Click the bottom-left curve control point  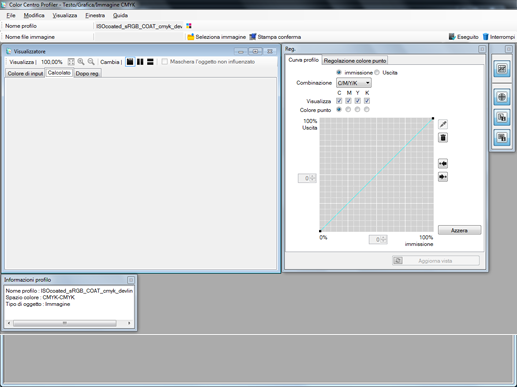320,231
